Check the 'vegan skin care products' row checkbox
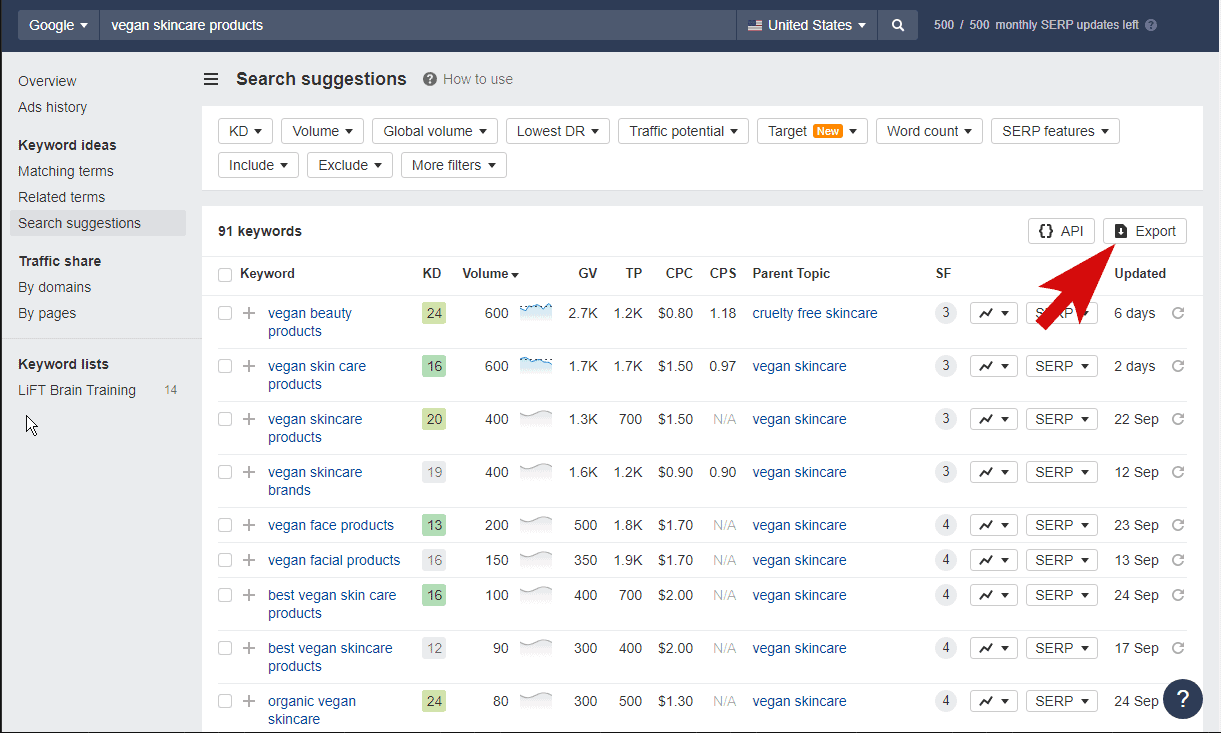This screenshot has height=733, width=1221. (x=225, y=366)
